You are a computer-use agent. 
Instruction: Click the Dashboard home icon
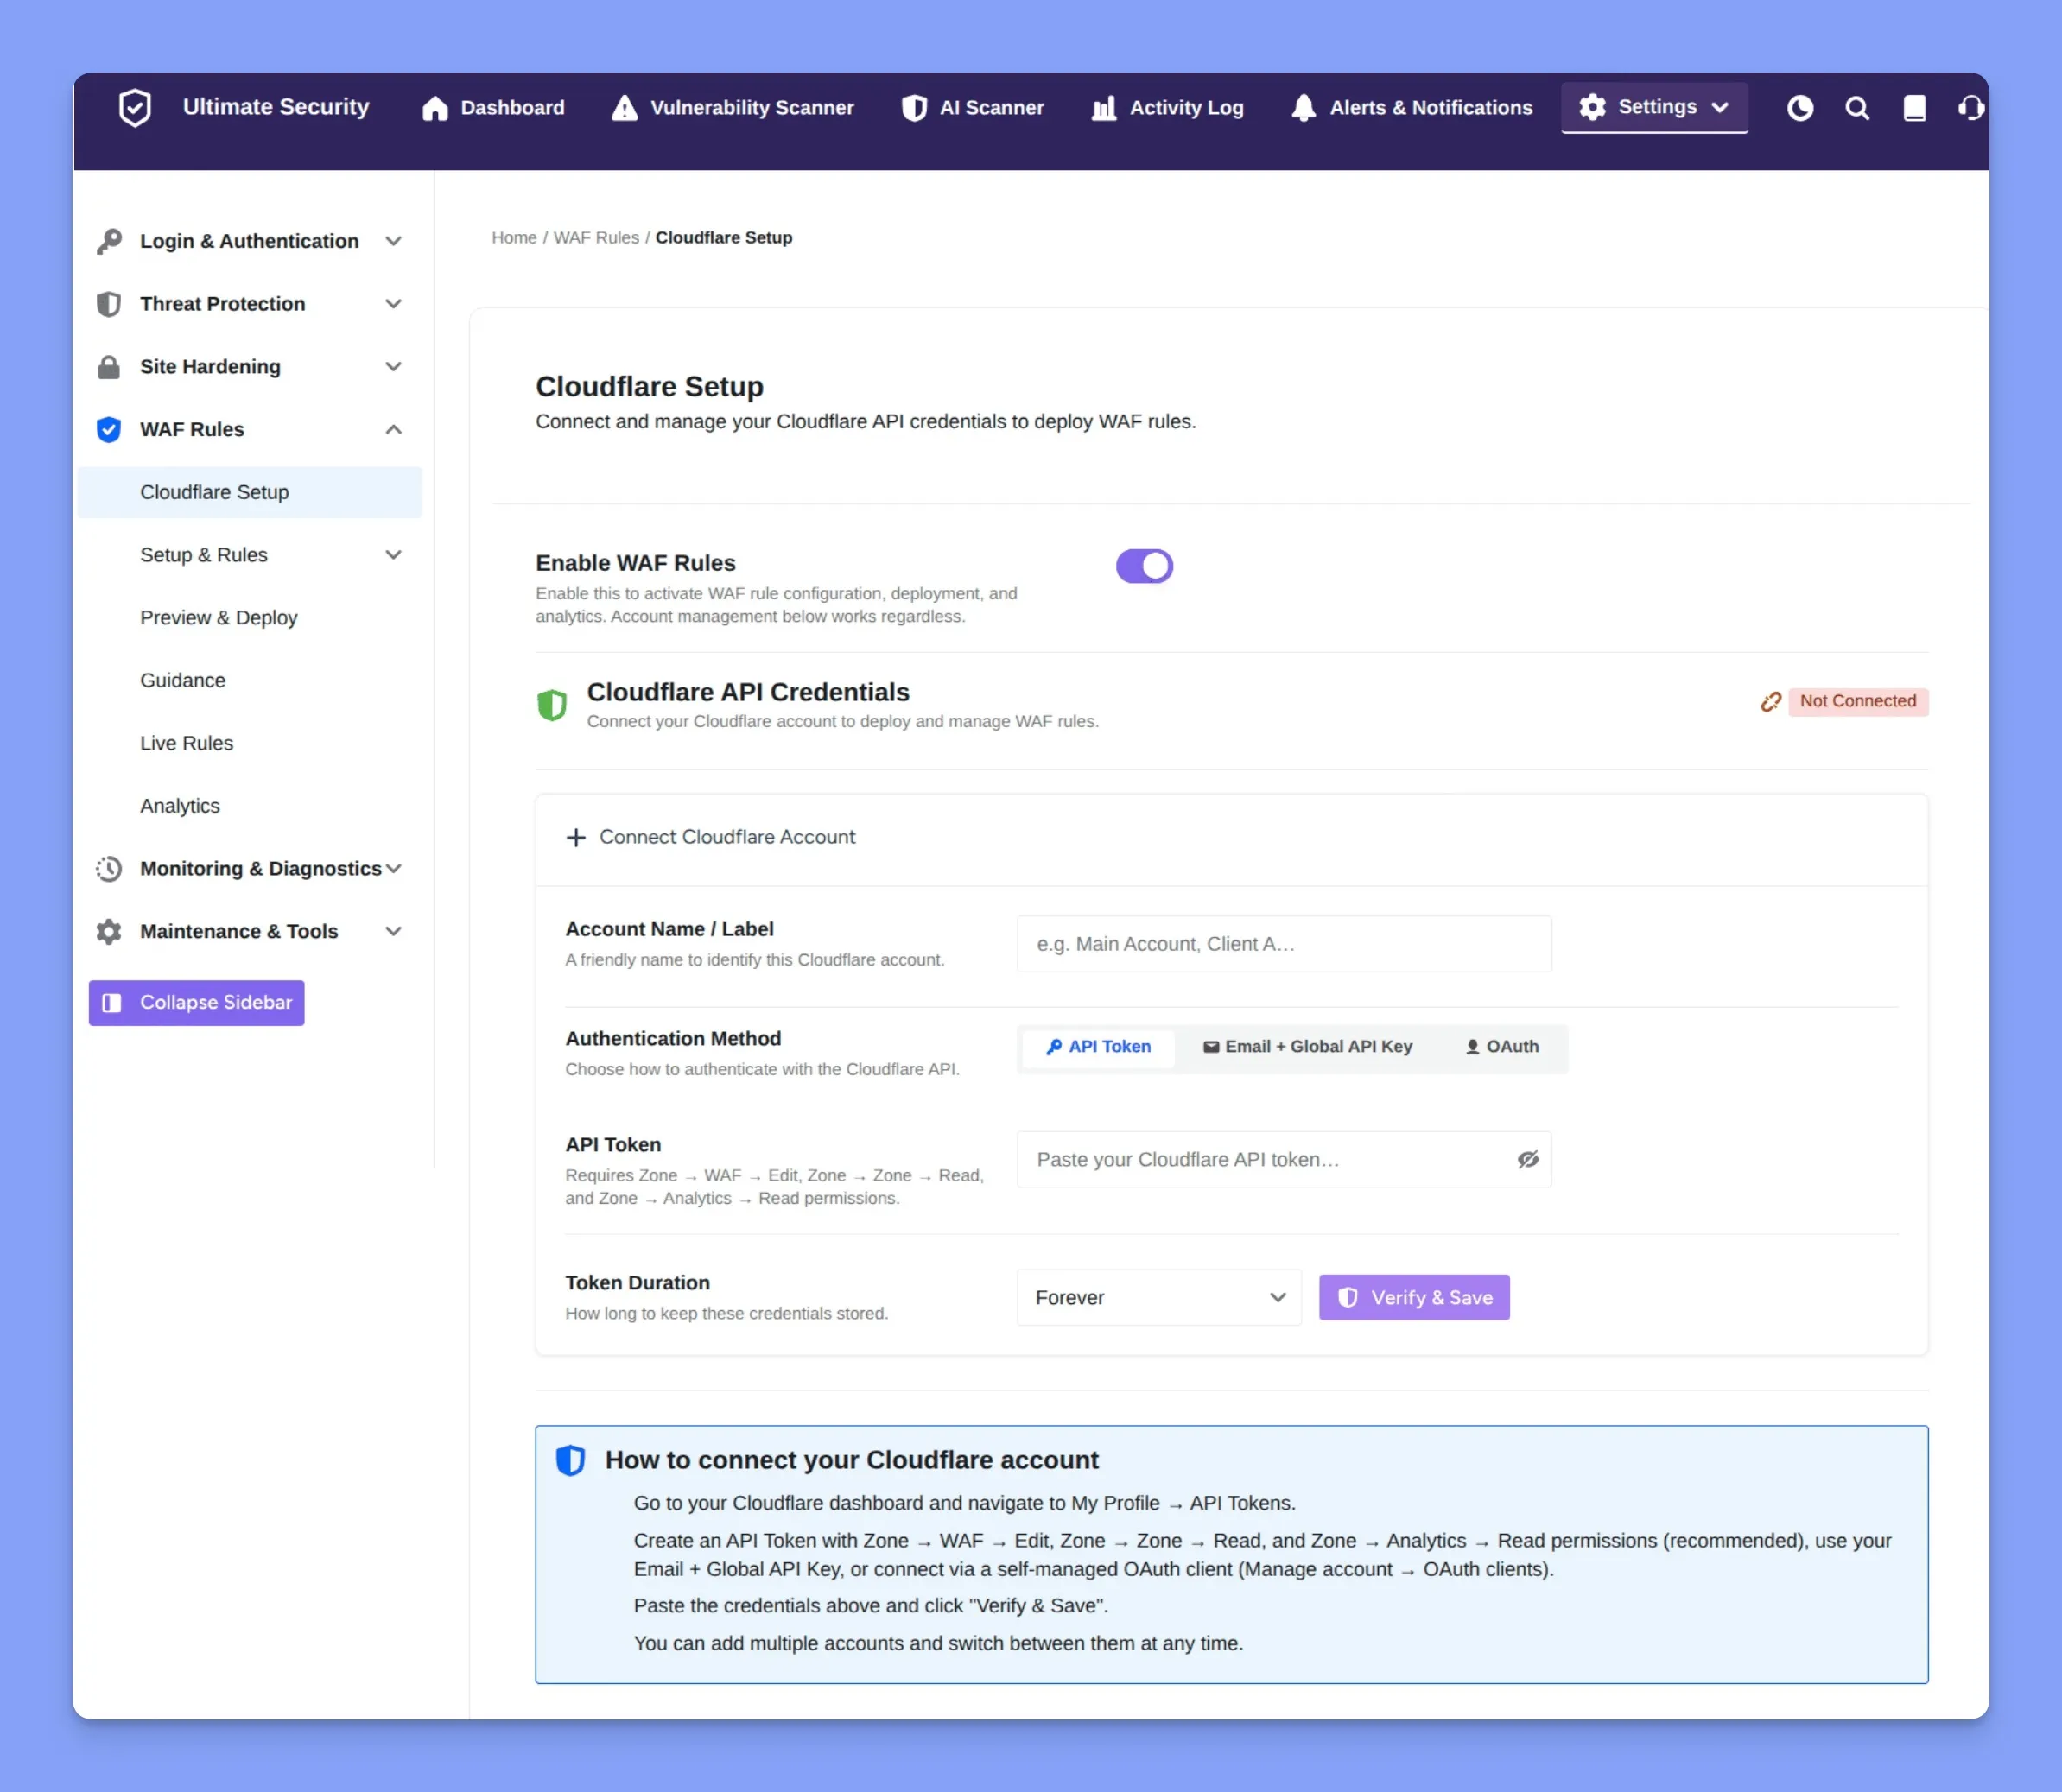coord(434,108)
